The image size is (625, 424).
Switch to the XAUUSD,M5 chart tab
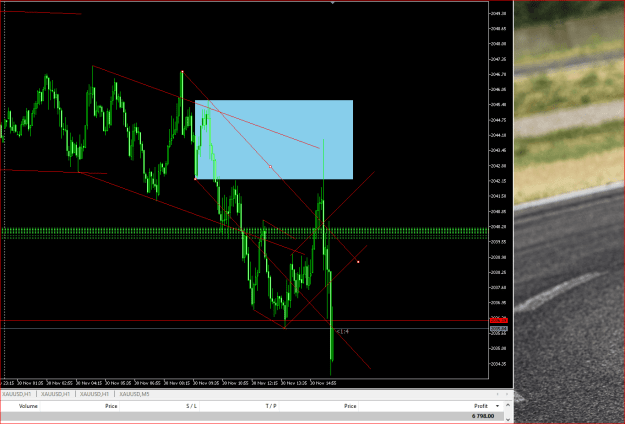coord(134,394)
